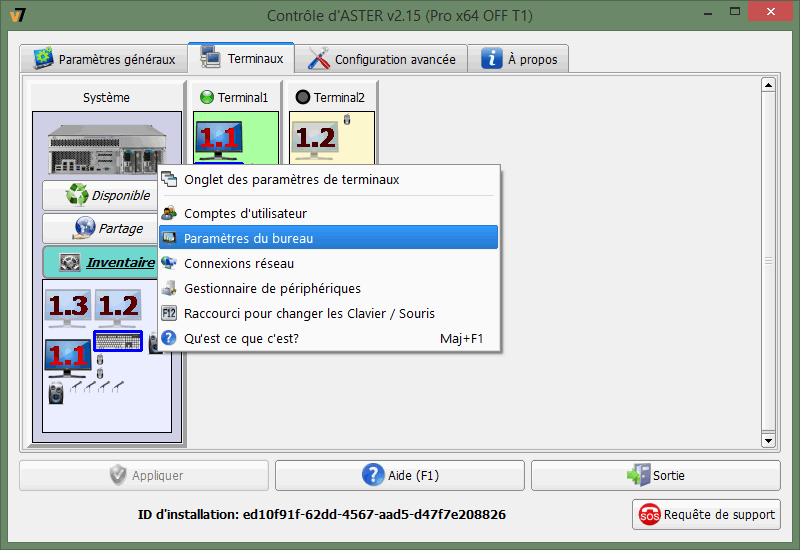Launch Gestionnaire de périphériques
800x550 pixels.
tap(329, 288)
